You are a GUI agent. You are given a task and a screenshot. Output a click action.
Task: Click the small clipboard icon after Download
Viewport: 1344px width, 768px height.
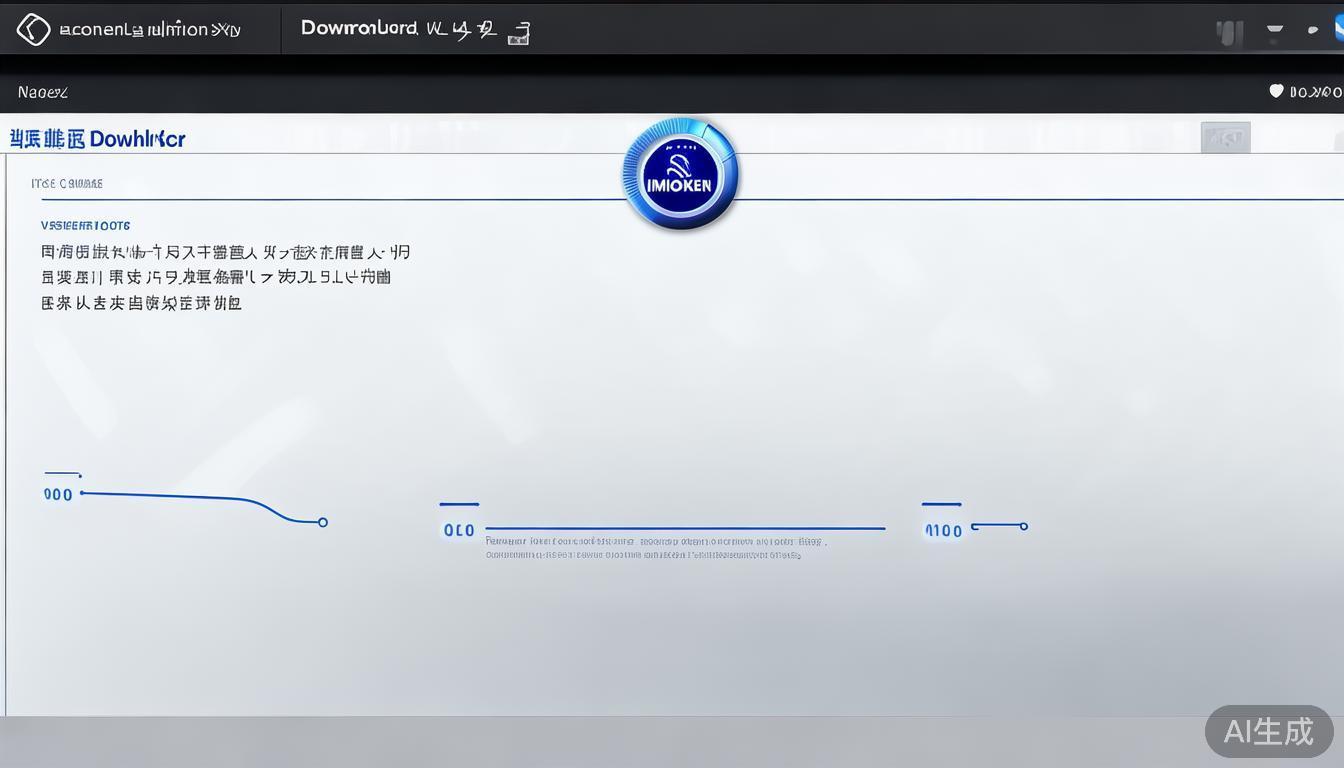(x=518, y=34)
